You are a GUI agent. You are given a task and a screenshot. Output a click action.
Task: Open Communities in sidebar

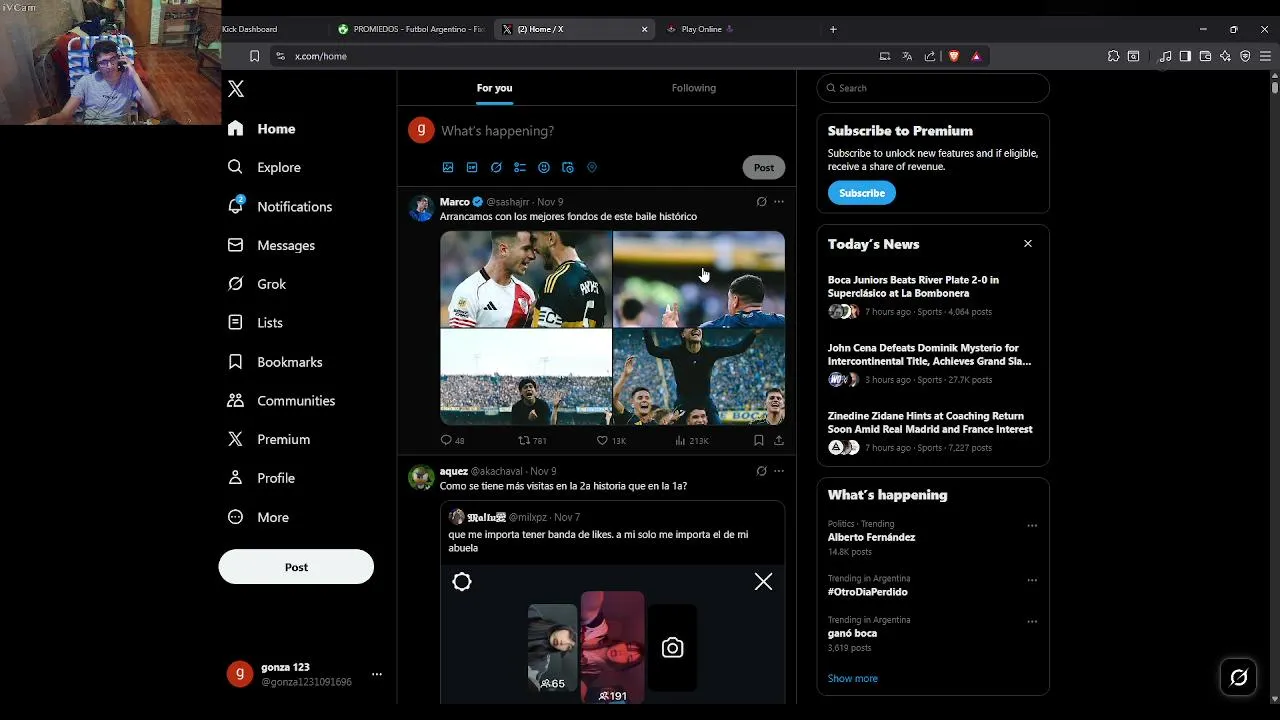[282, 400]
